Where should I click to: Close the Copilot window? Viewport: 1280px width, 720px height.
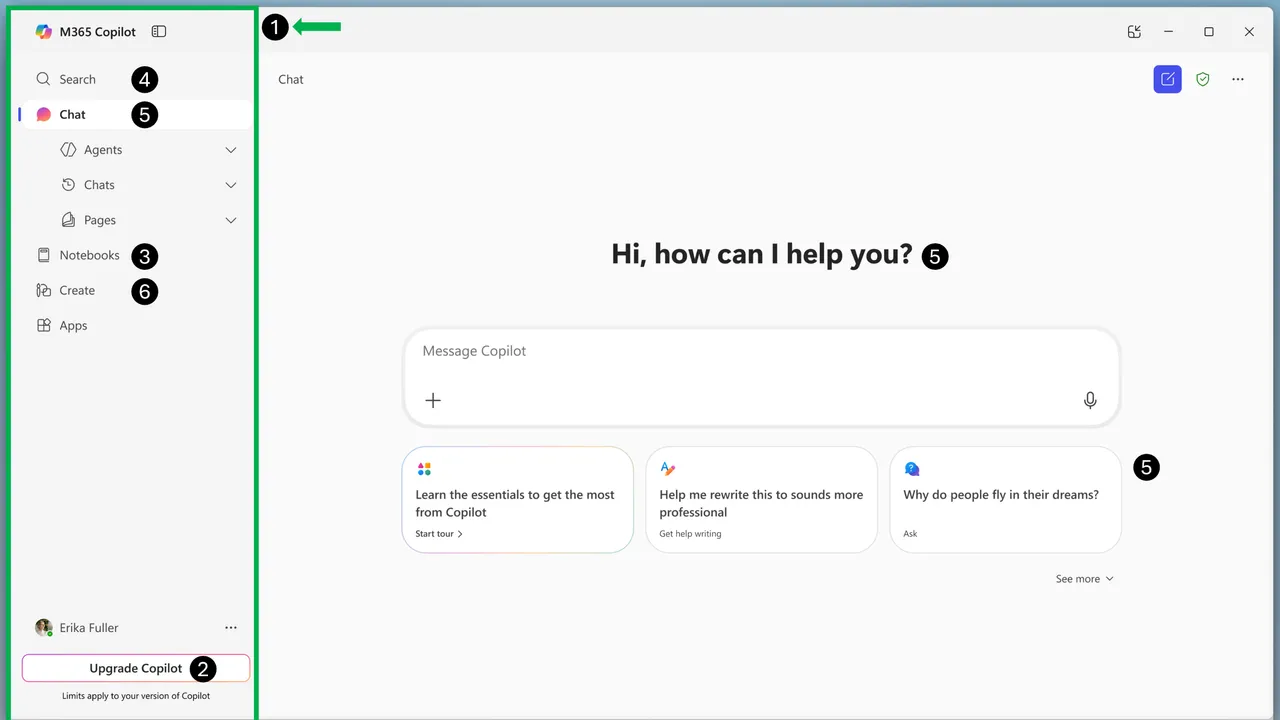point(1249,32)
